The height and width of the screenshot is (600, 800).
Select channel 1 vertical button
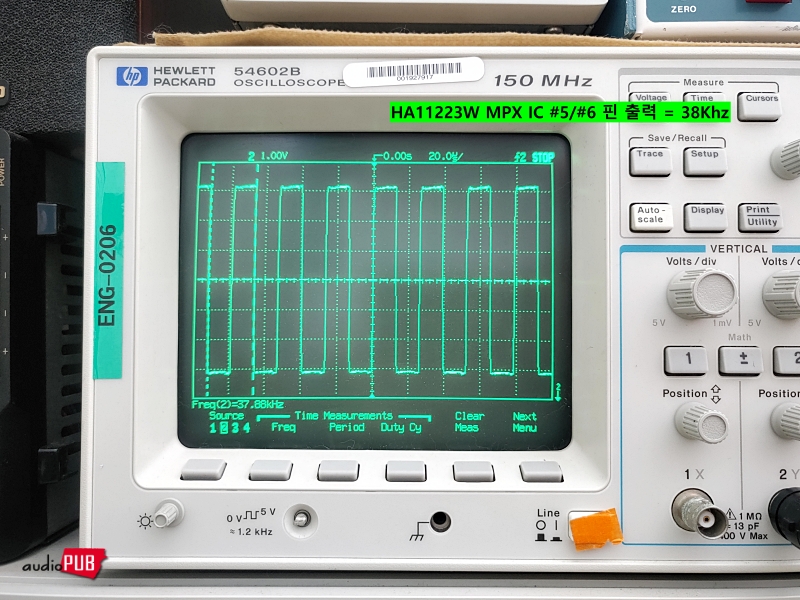point(686,360)
